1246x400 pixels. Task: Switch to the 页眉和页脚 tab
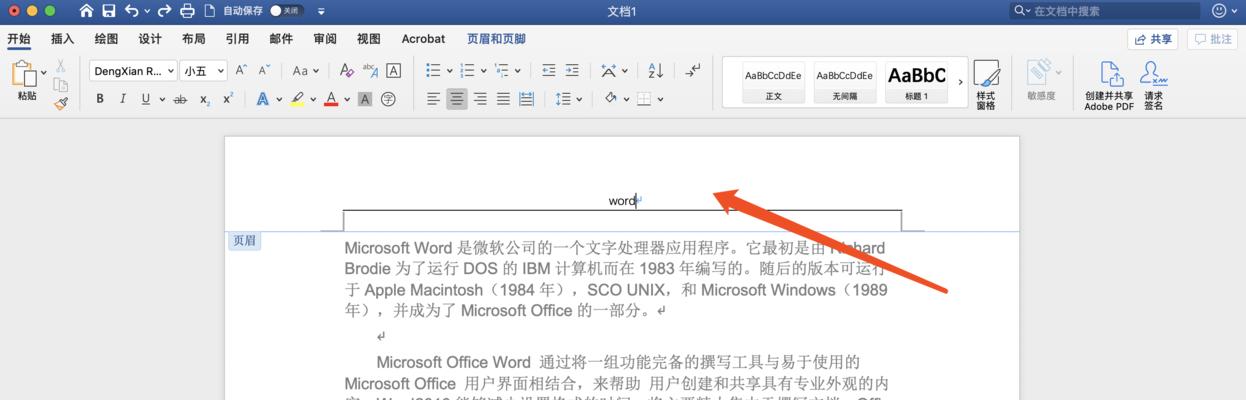pos(496,39)
